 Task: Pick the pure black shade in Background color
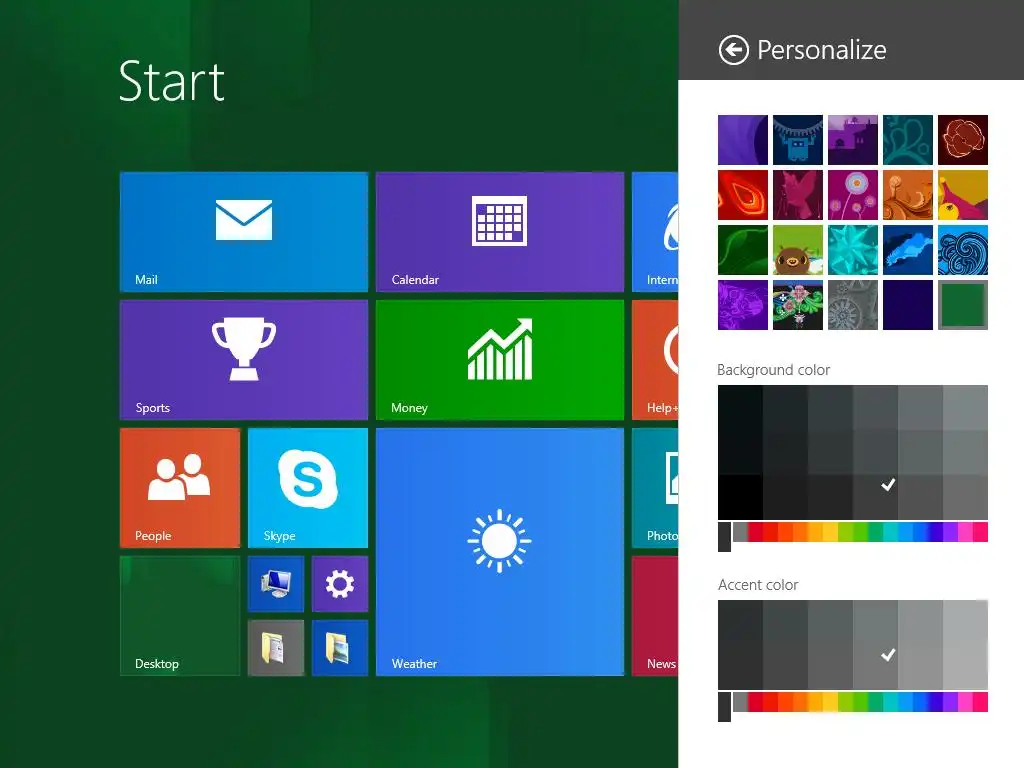click(740, 497)
